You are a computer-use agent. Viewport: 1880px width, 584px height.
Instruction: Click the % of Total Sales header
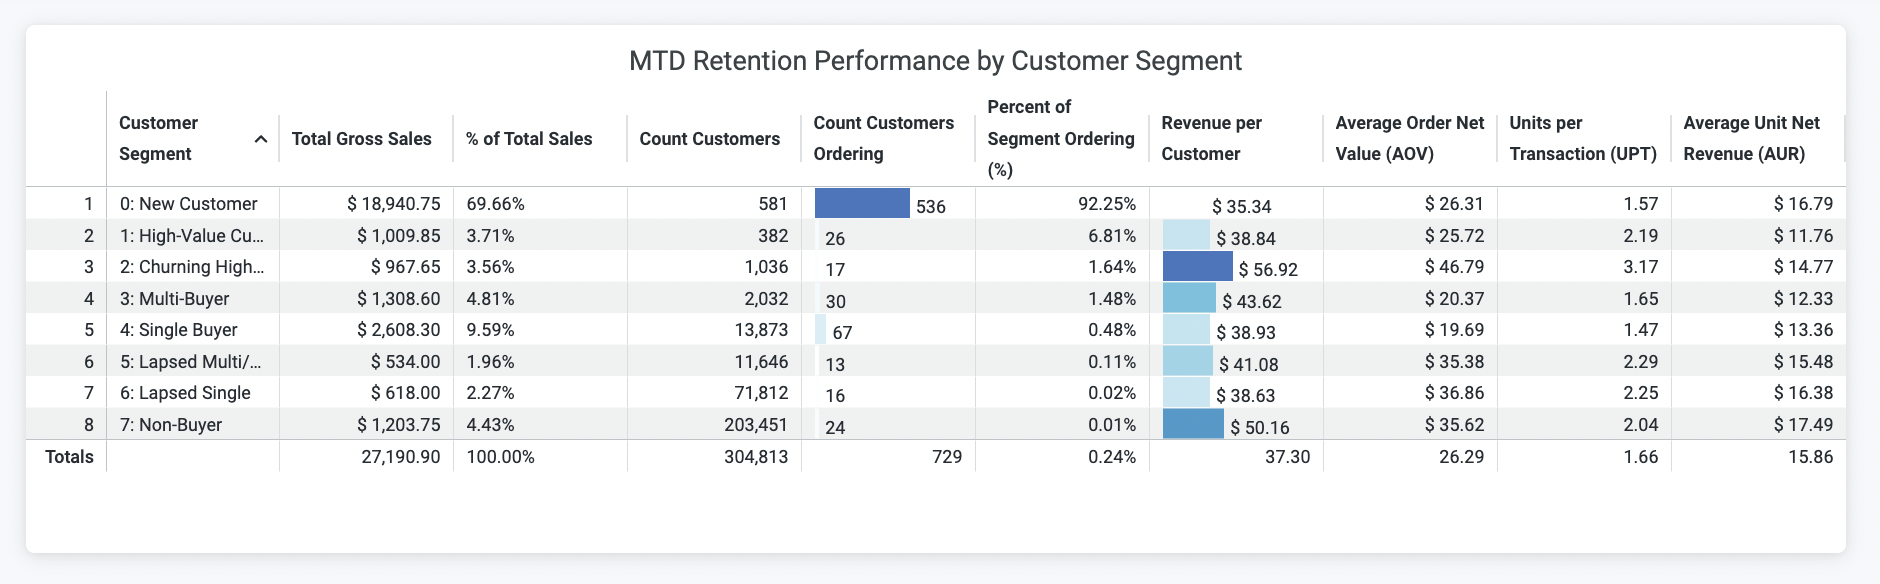529,139
